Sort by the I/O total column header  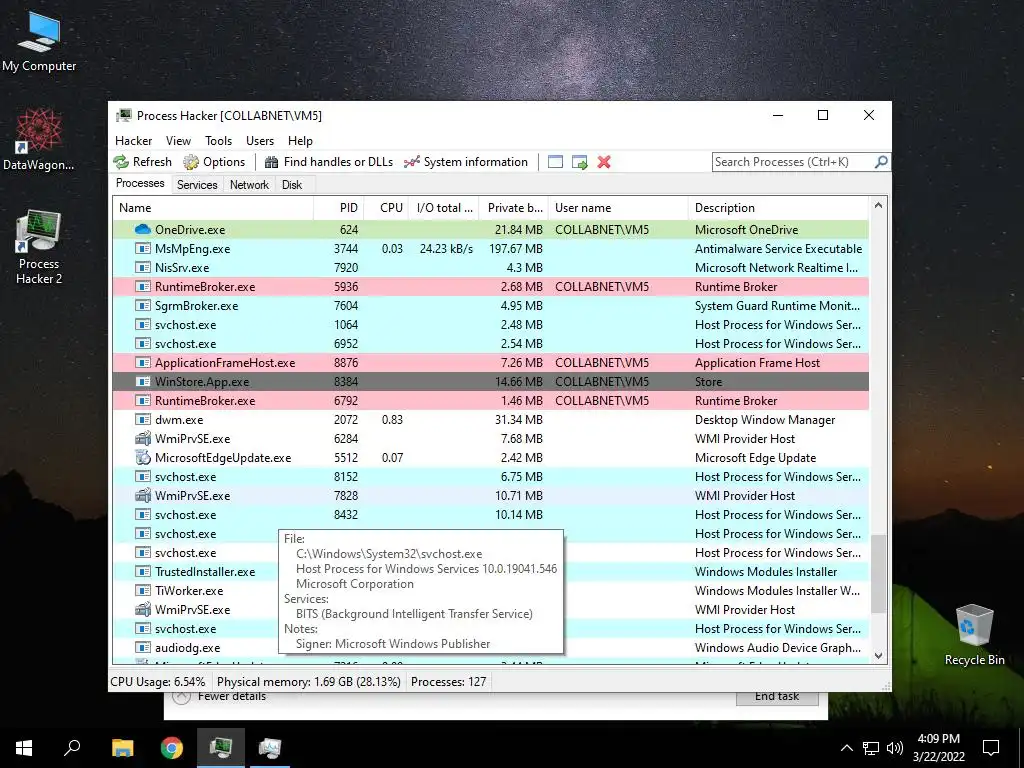[x=444, y=208]
